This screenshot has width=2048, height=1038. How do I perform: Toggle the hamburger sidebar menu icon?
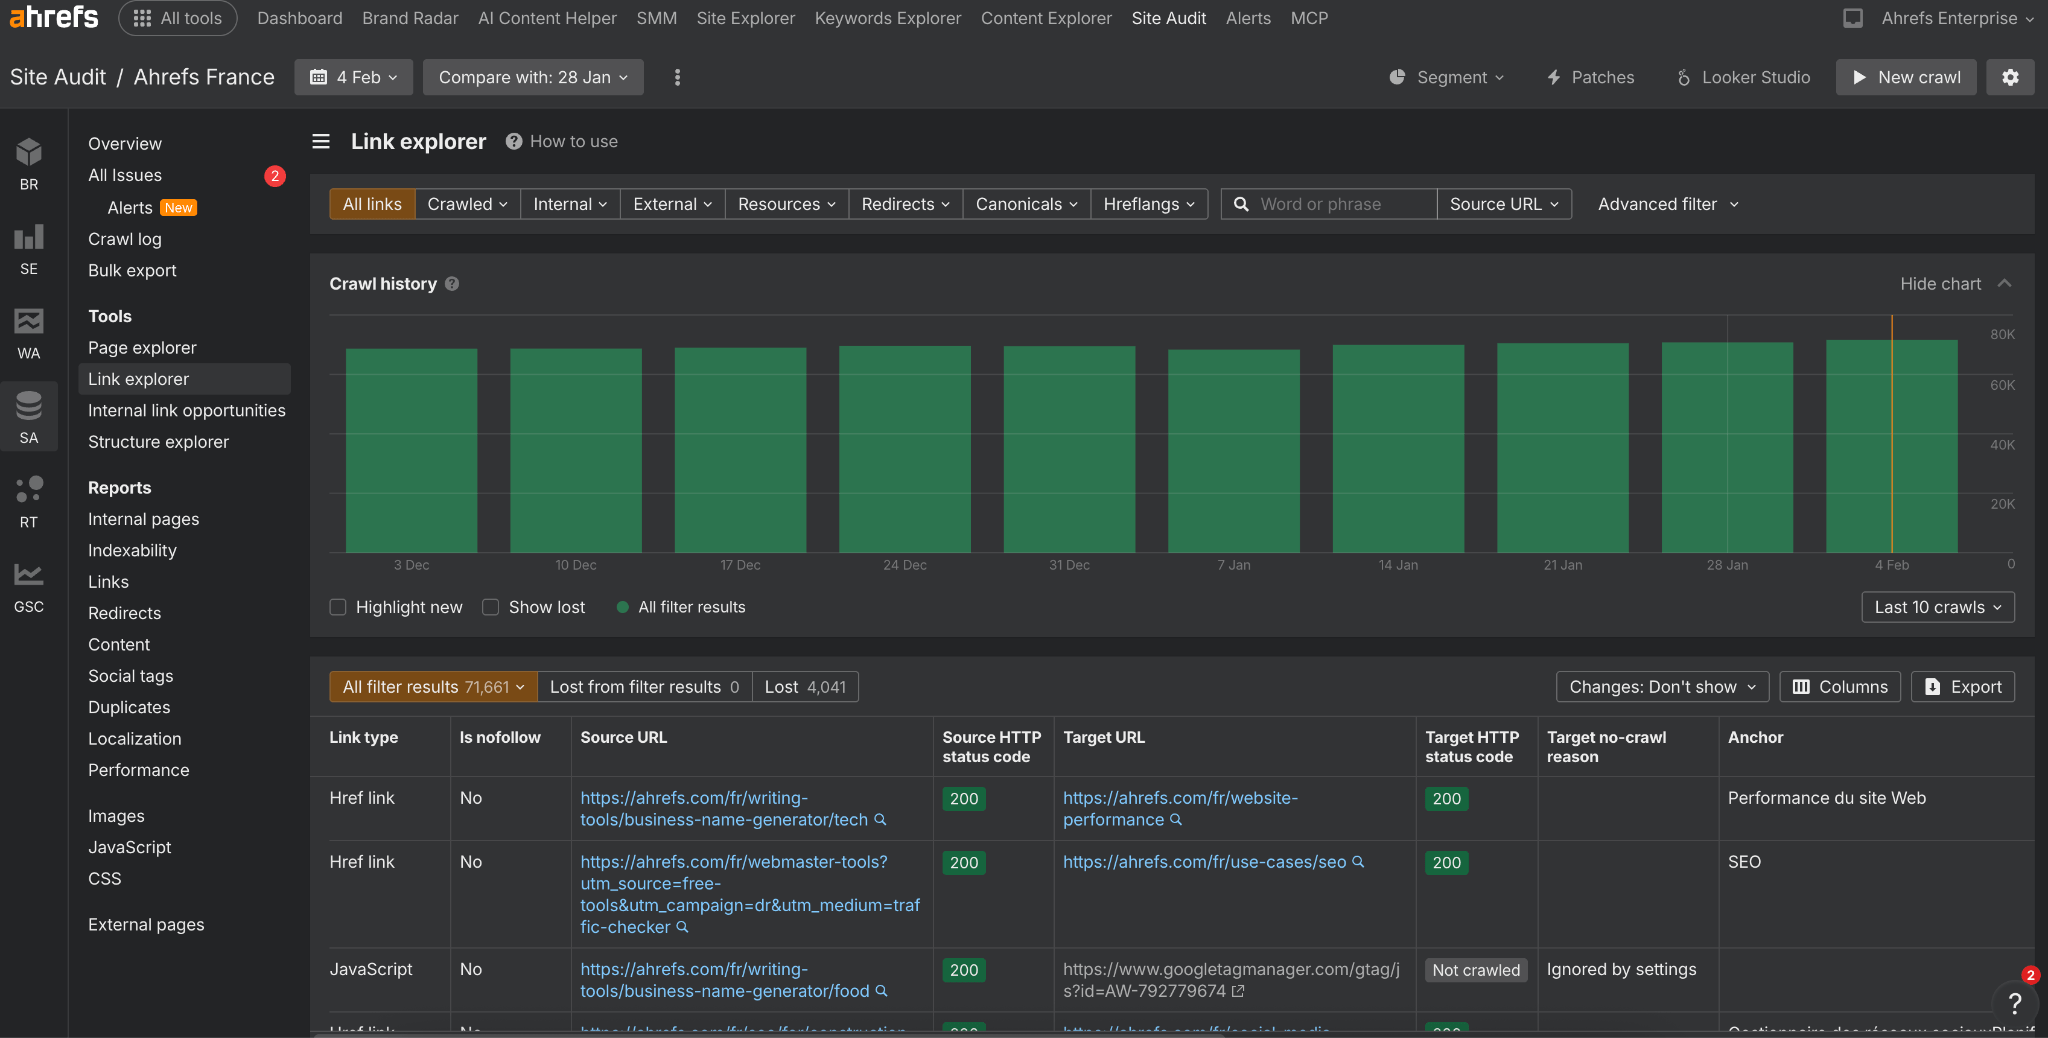tap(321, 142)
